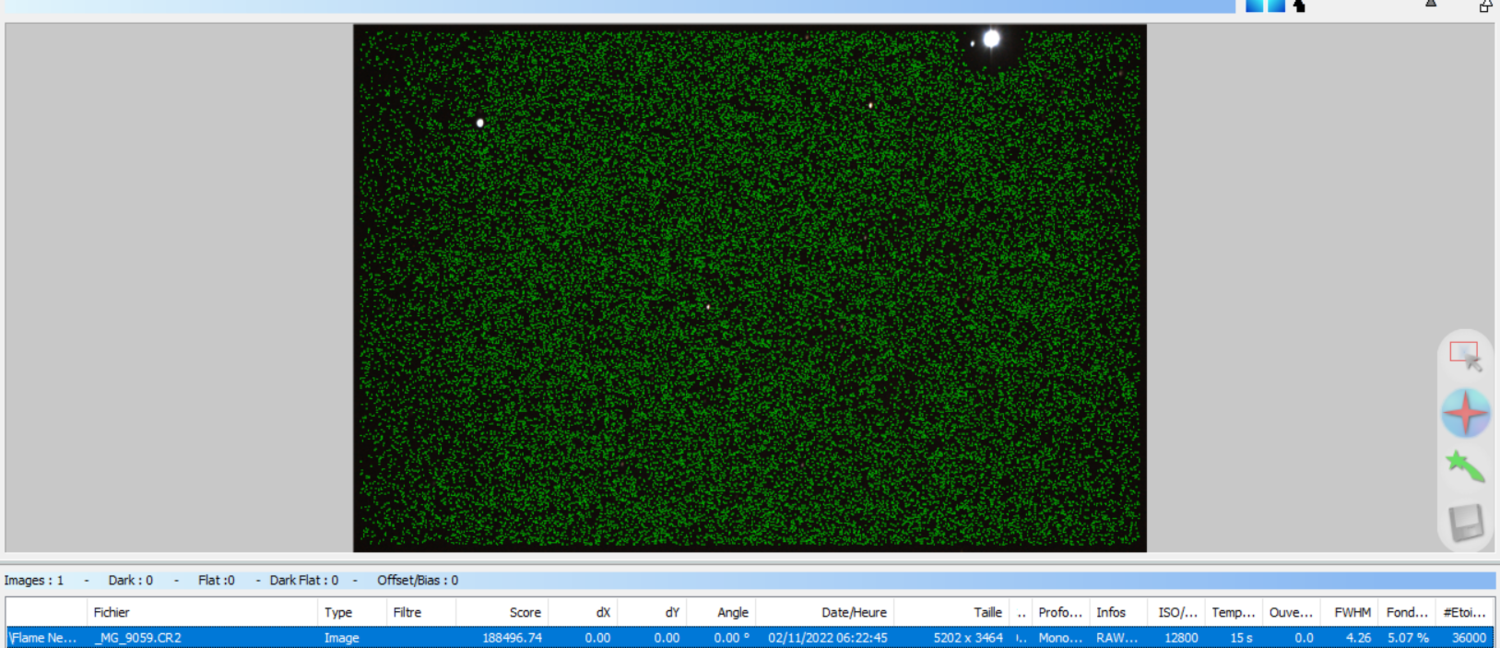Viewport: 1500px width, 648px height.
Task: Sort list by the Date/Heure column header
Action: [x=824, y=612]
